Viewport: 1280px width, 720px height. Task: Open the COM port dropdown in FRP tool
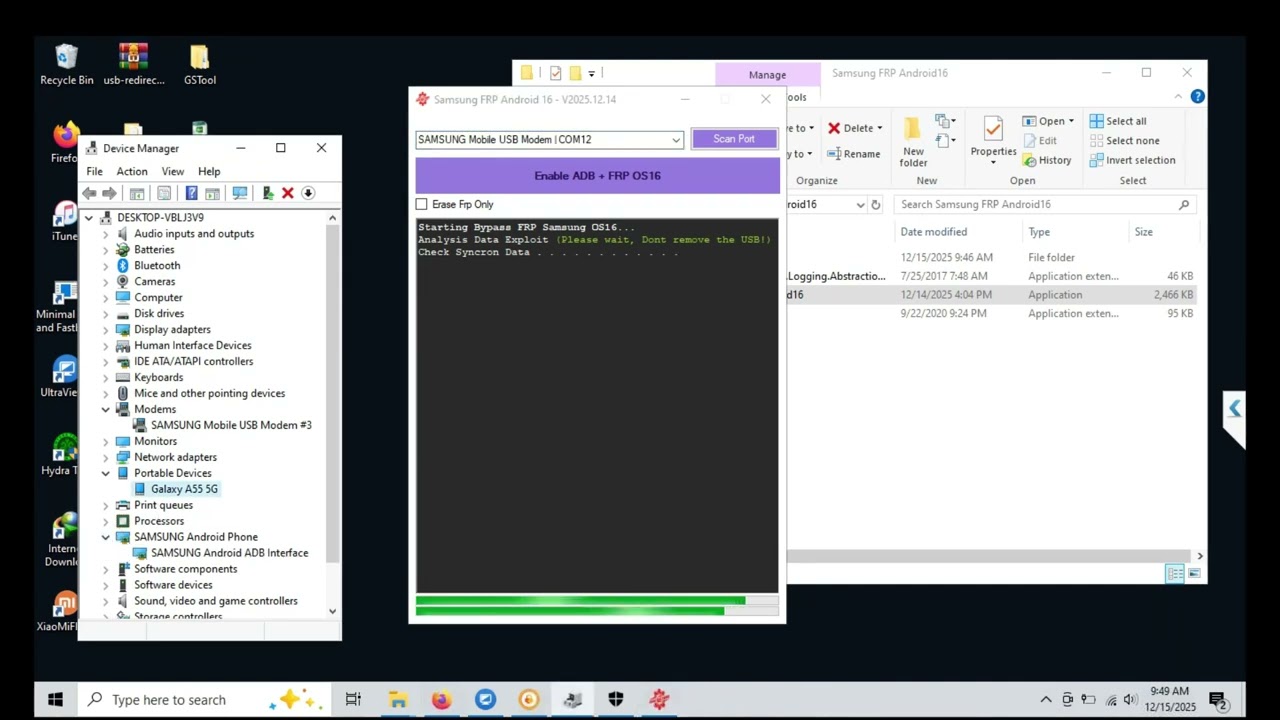[676, 140]
